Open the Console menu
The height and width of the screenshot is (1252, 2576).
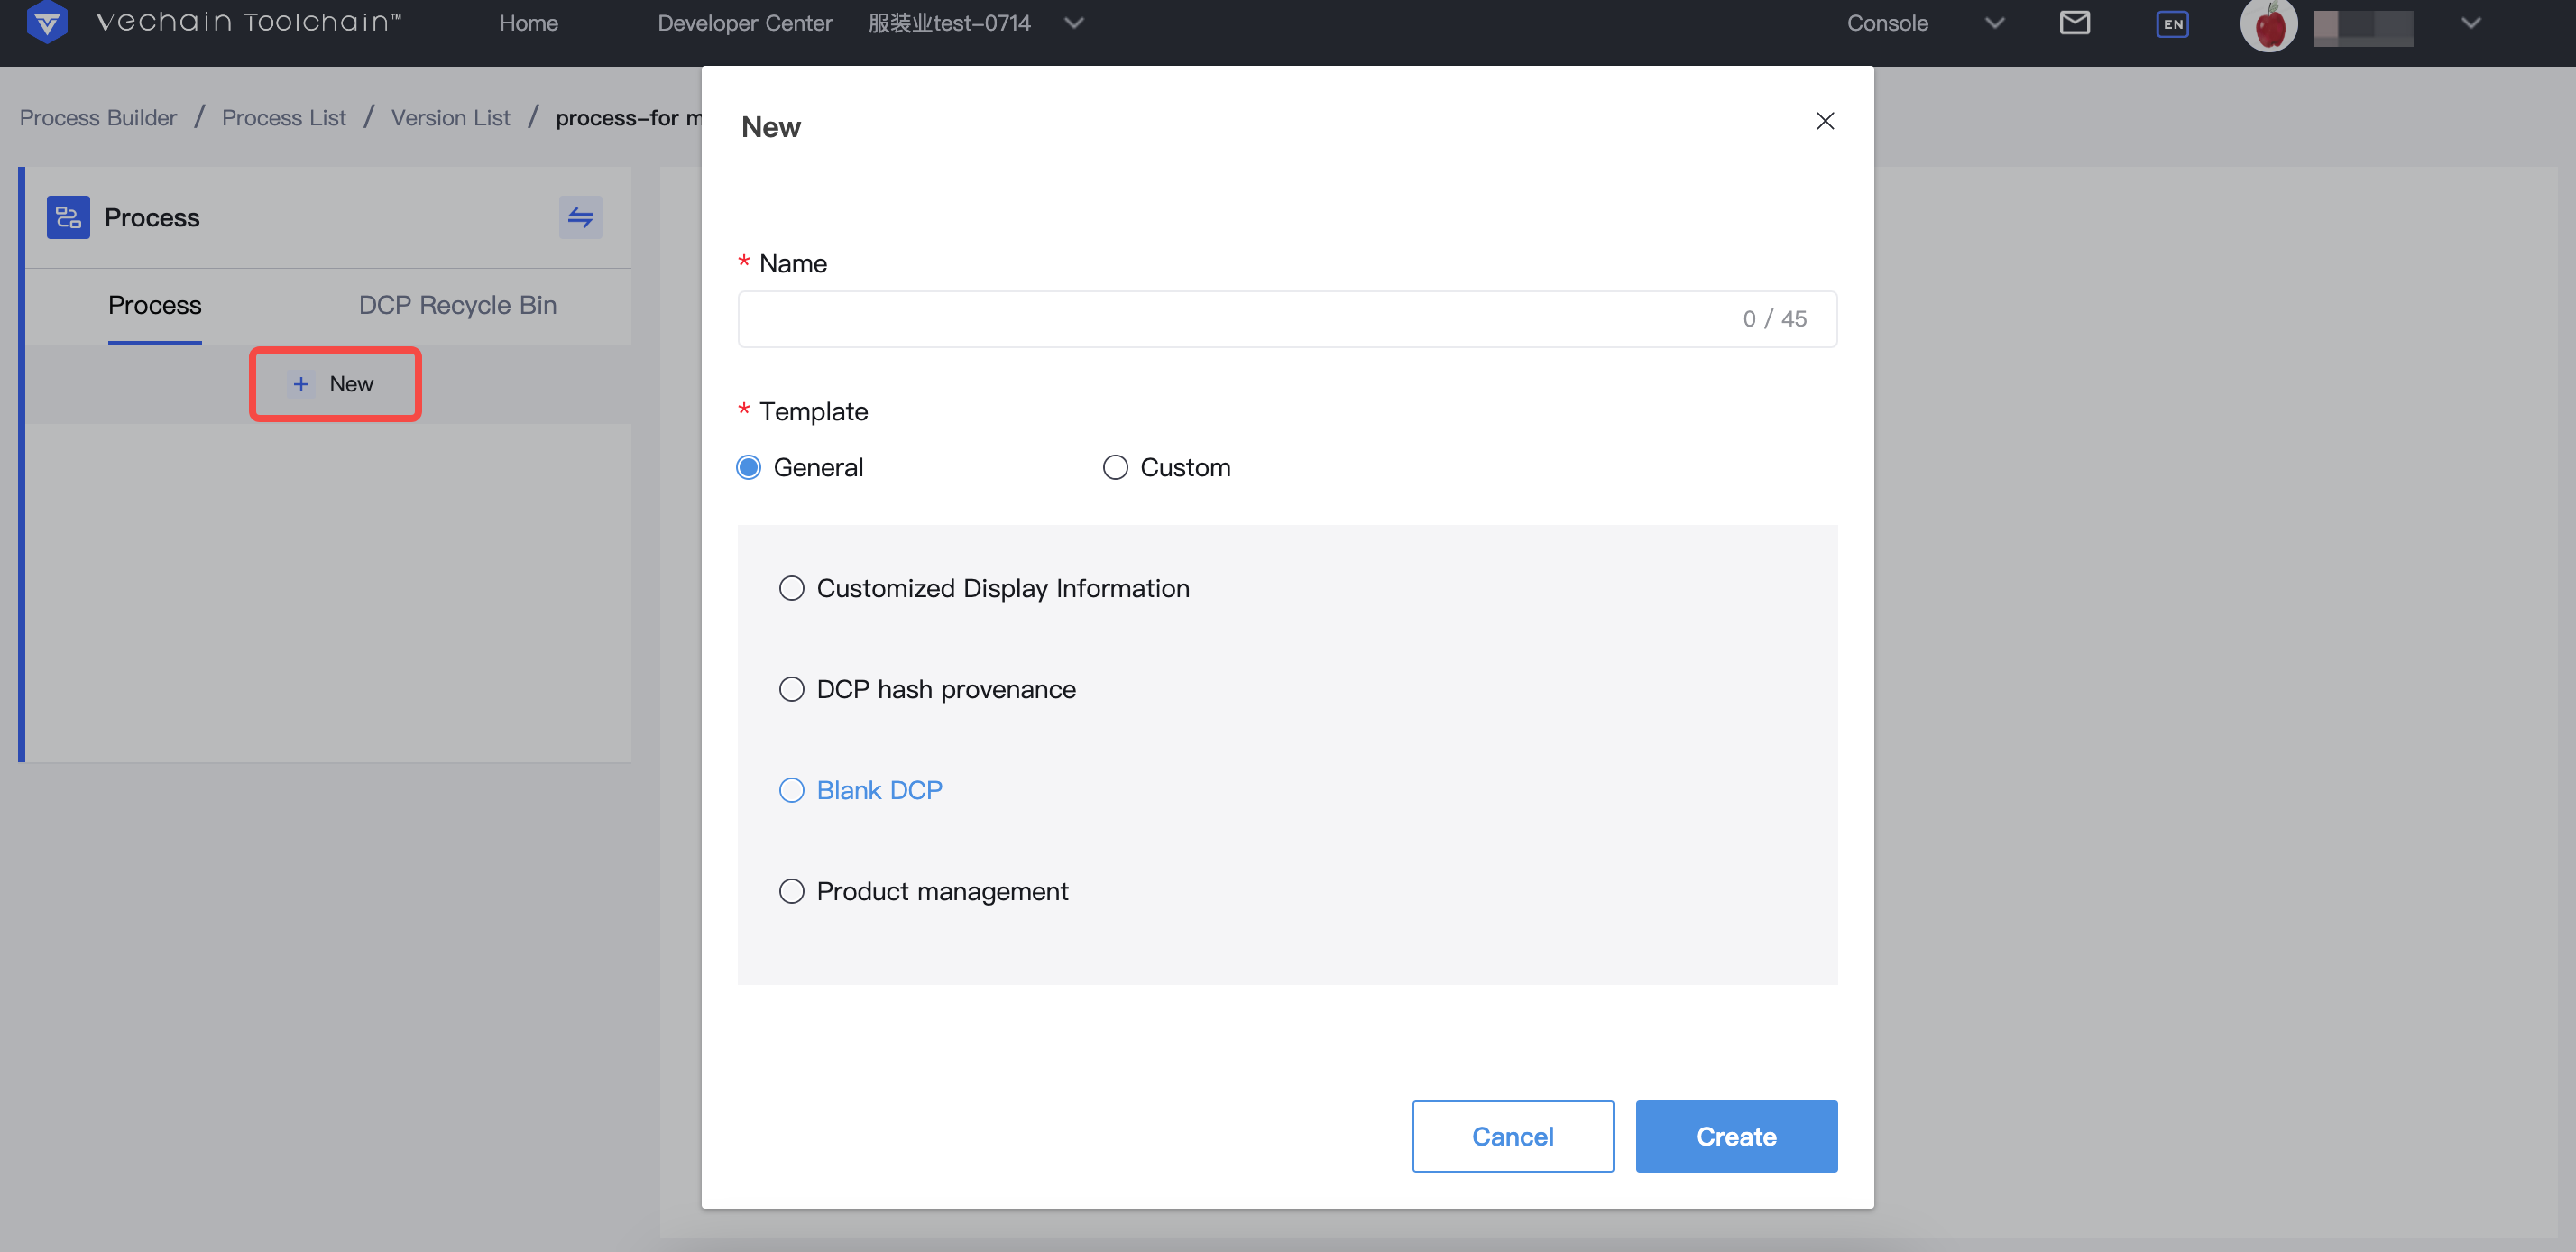point(1887,23)
